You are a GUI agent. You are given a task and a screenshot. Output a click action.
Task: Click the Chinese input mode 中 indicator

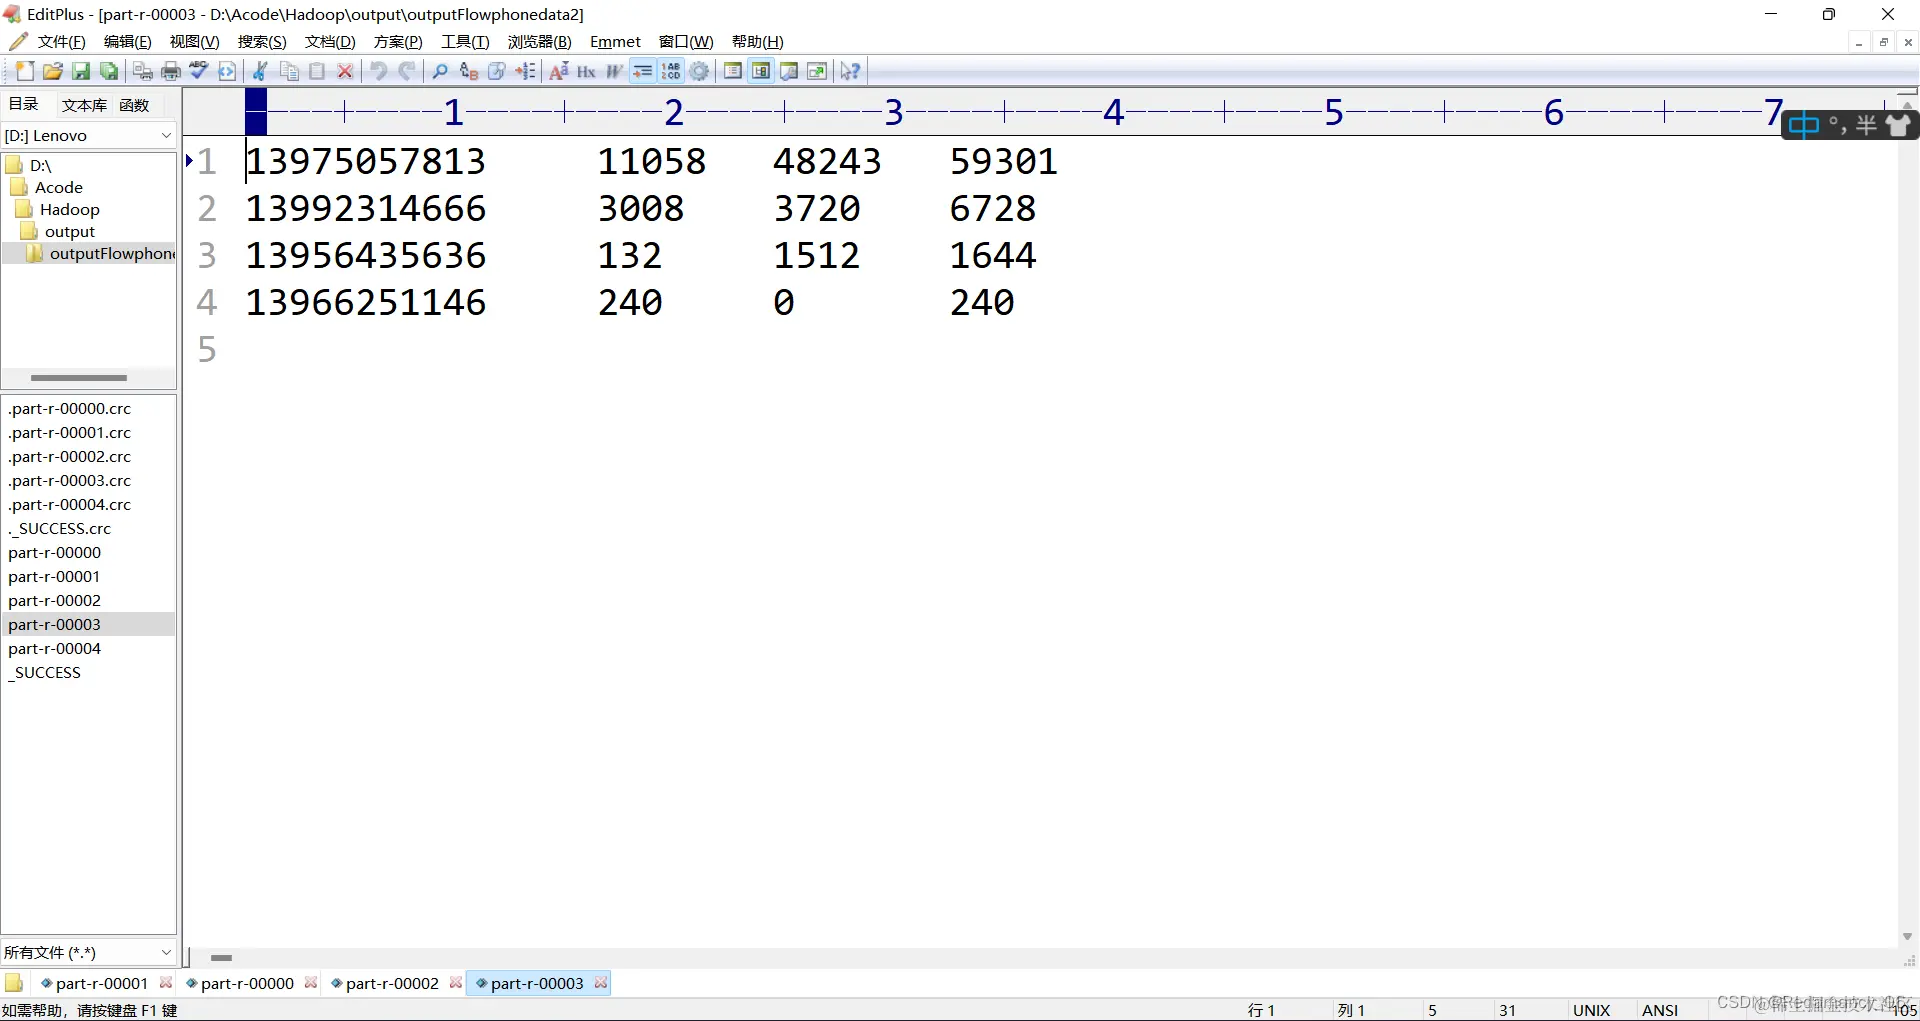click(1803, 125)
